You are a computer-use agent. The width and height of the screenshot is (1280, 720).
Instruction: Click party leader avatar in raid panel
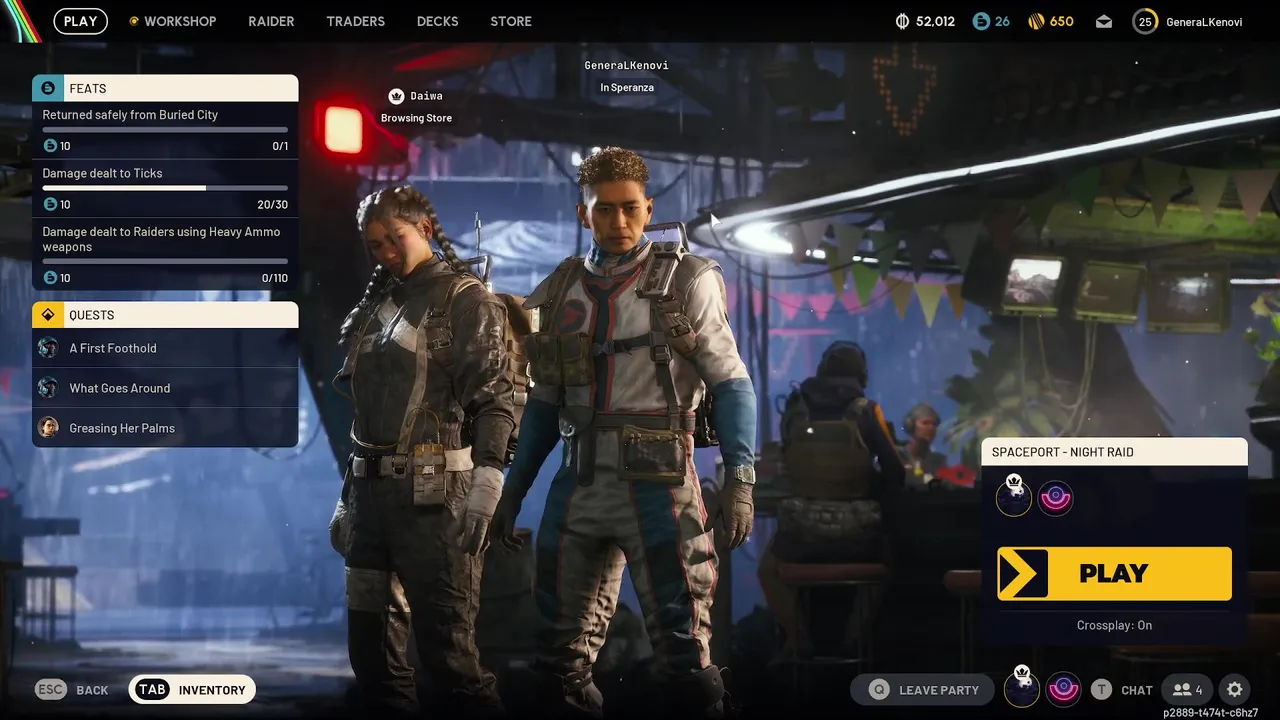1014,497
